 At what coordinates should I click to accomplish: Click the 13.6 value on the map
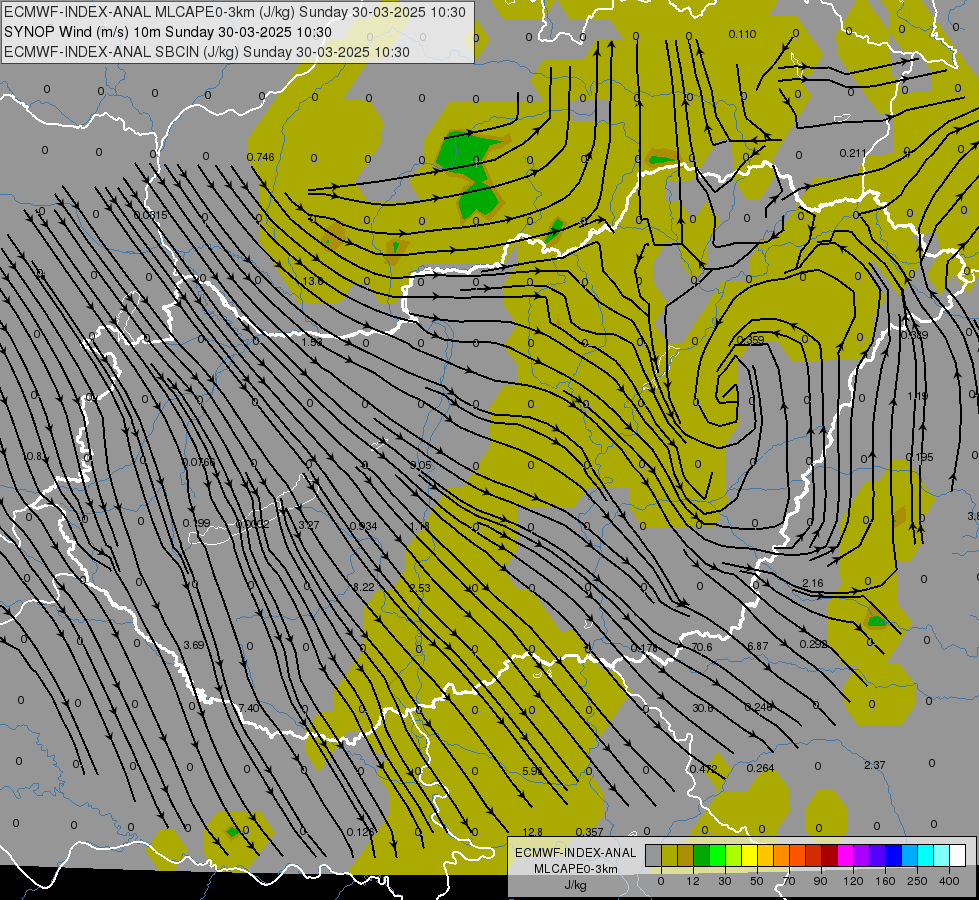coord(313,281)
